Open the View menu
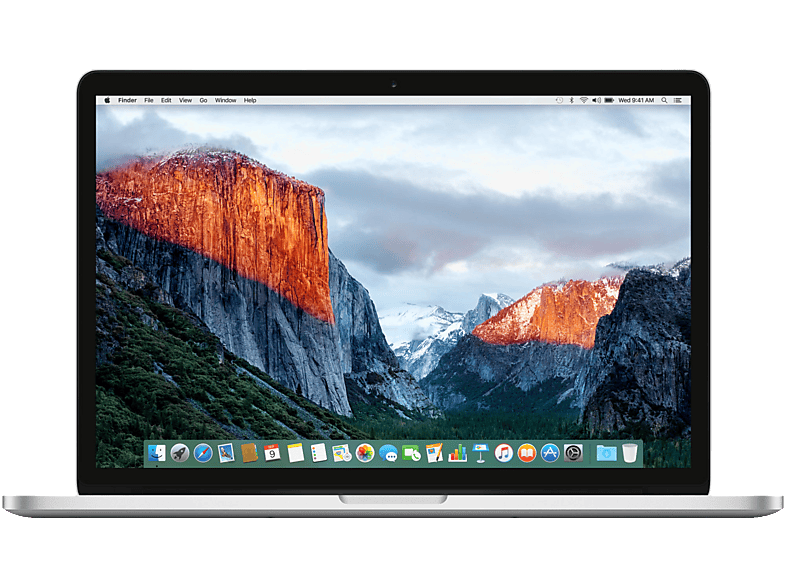The height and width of the screenshot is (587, 786). pyautogui.click(x=185, y=100)
